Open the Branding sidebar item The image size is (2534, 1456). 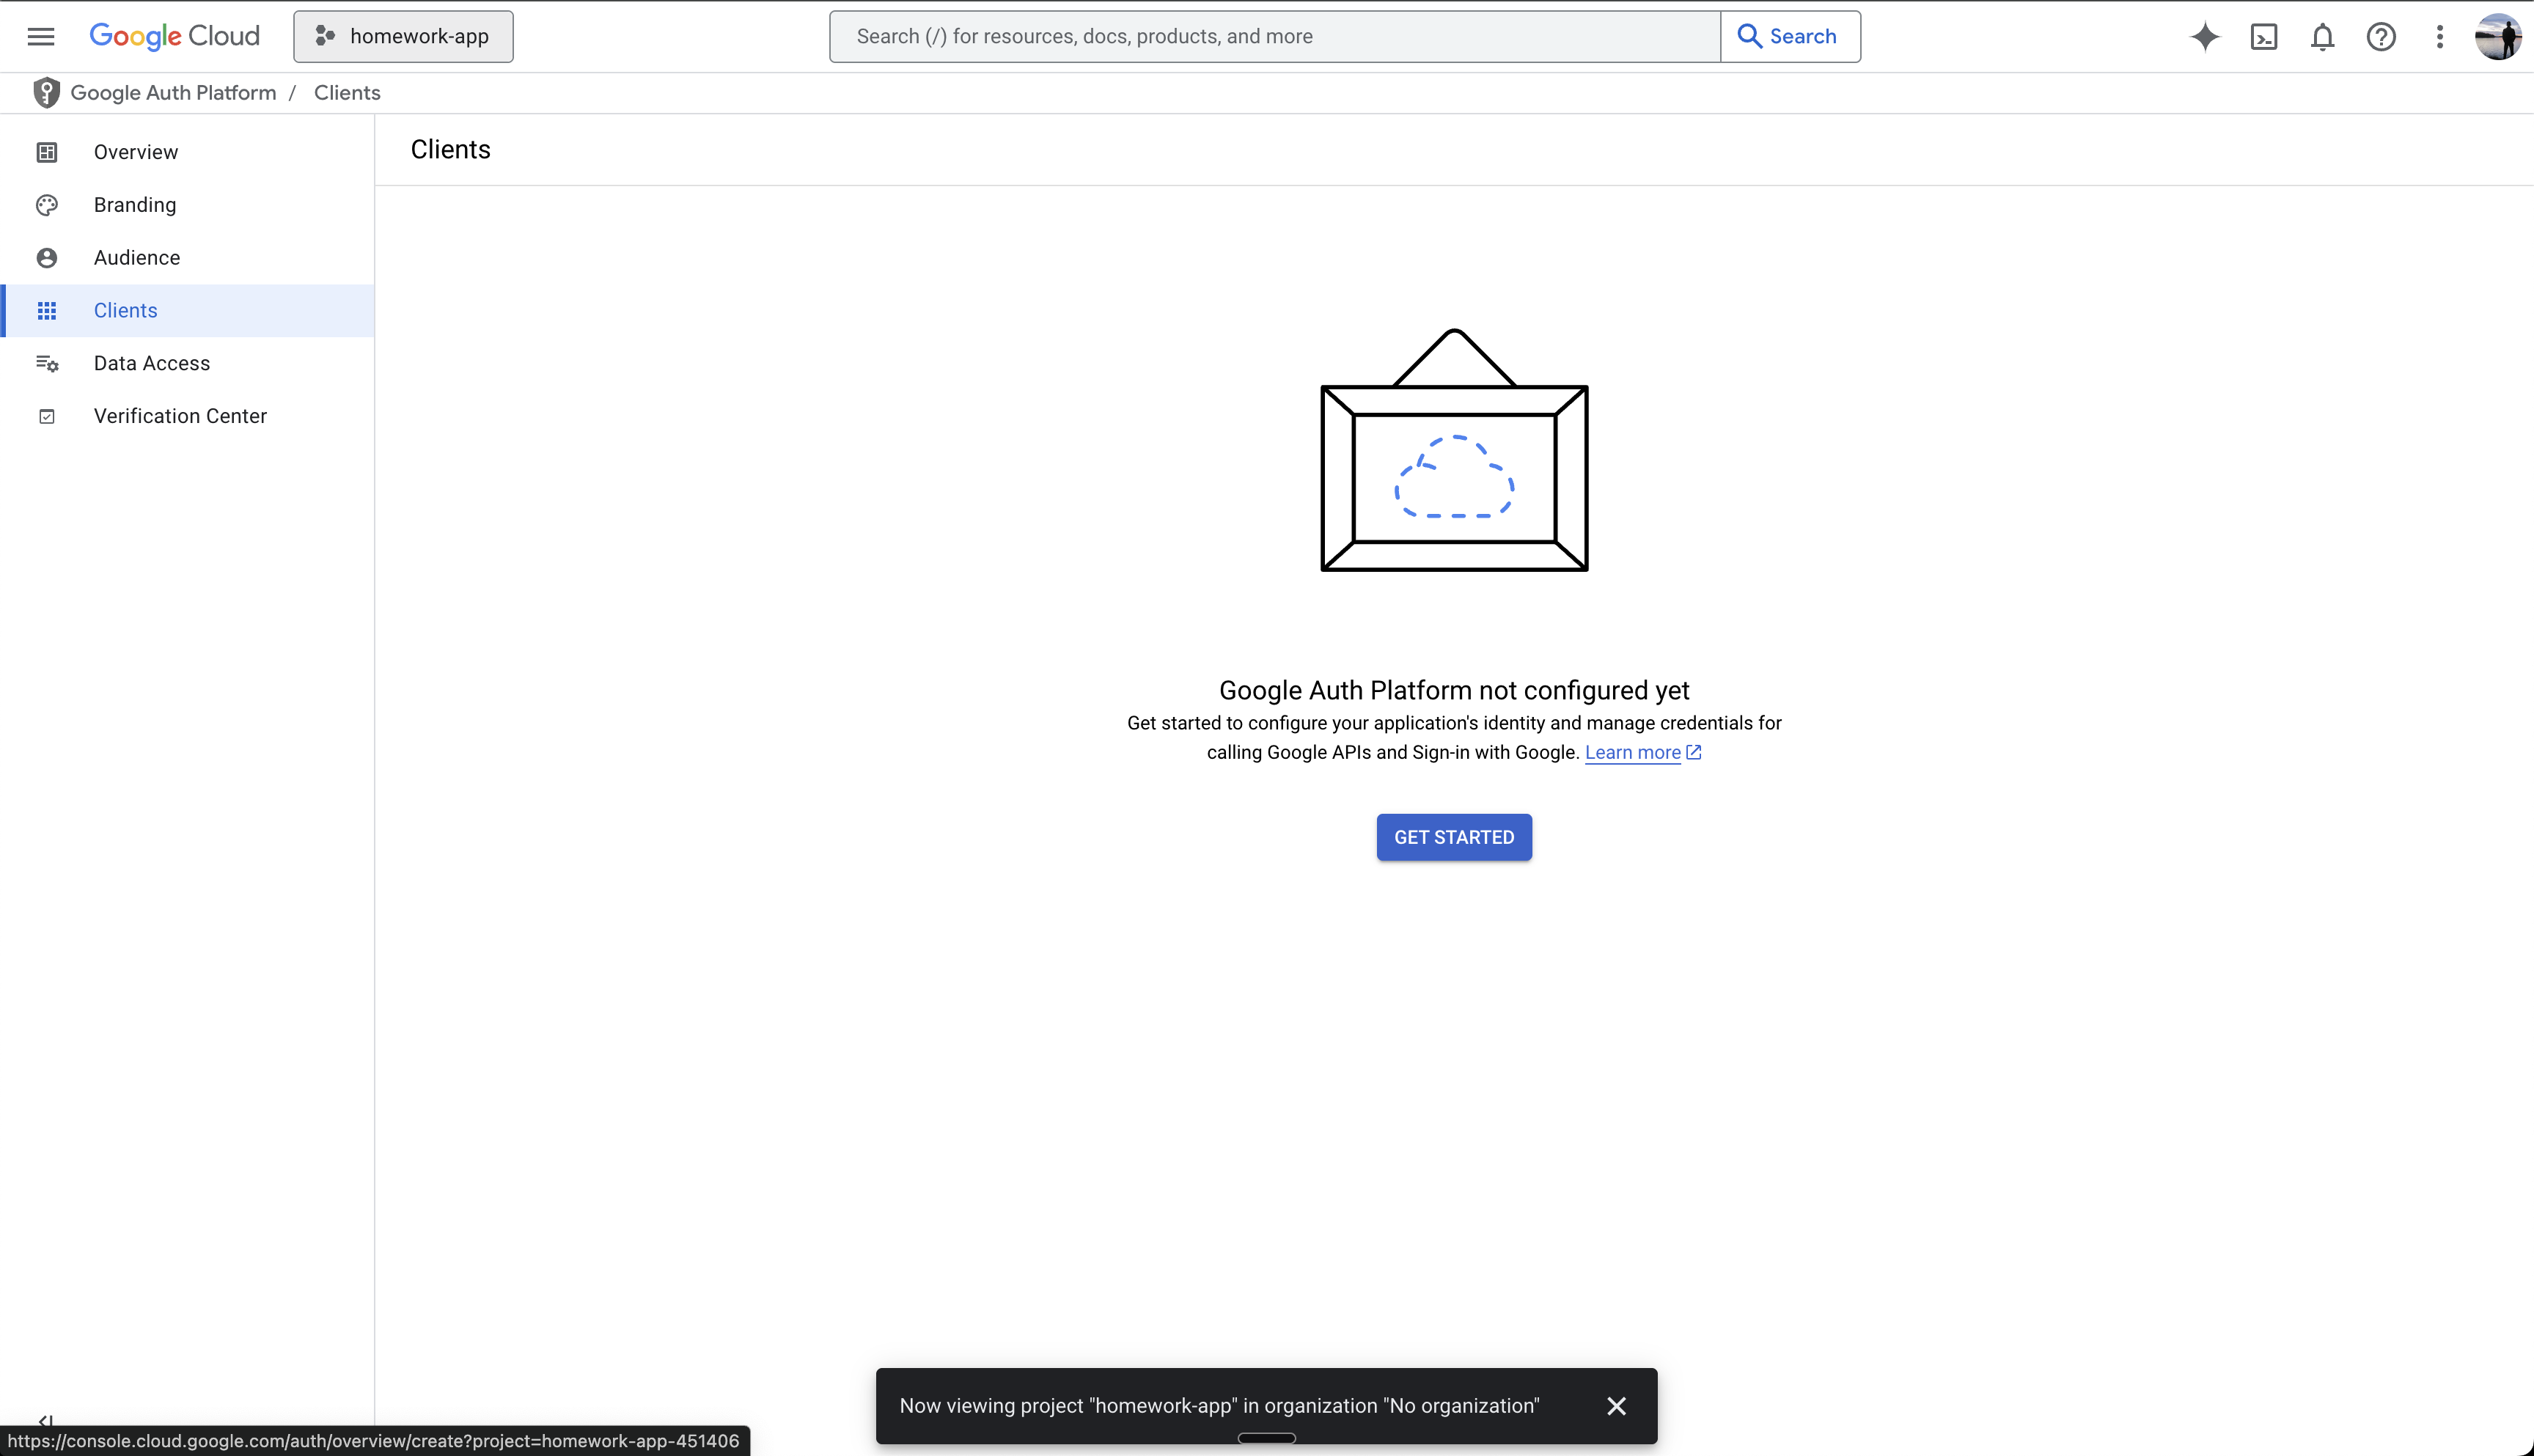[x=188, y=205]
